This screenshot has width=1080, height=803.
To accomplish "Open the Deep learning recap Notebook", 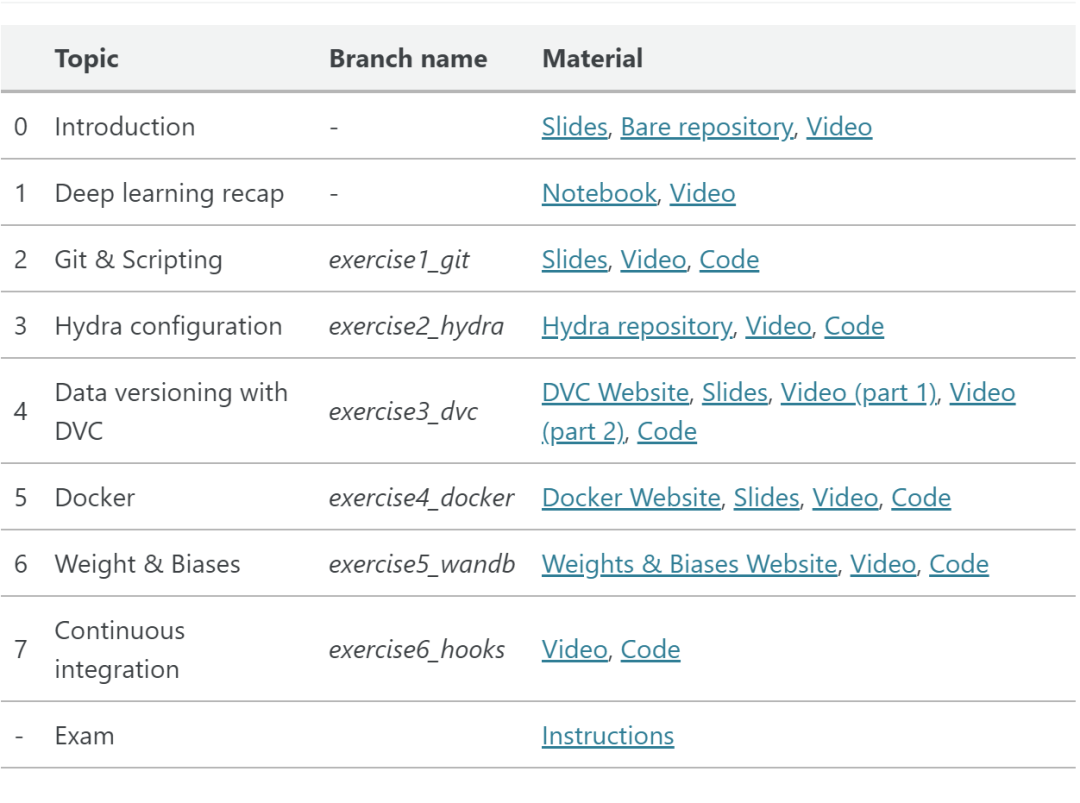I will 599,193.
